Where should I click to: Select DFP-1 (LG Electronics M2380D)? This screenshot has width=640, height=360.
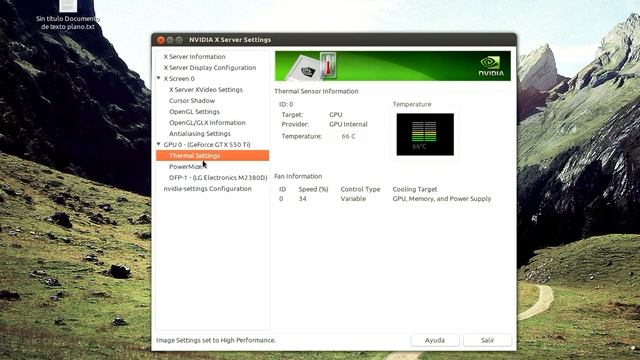tap(218, 178)
